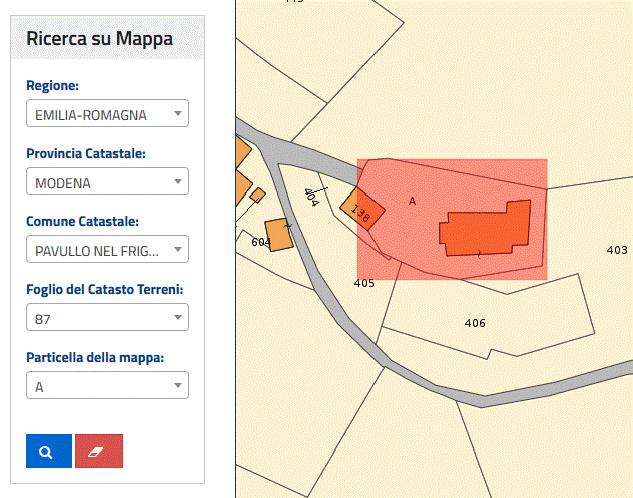Expand the Foglio del Catasto Terreni dropdown

[106, 318]
